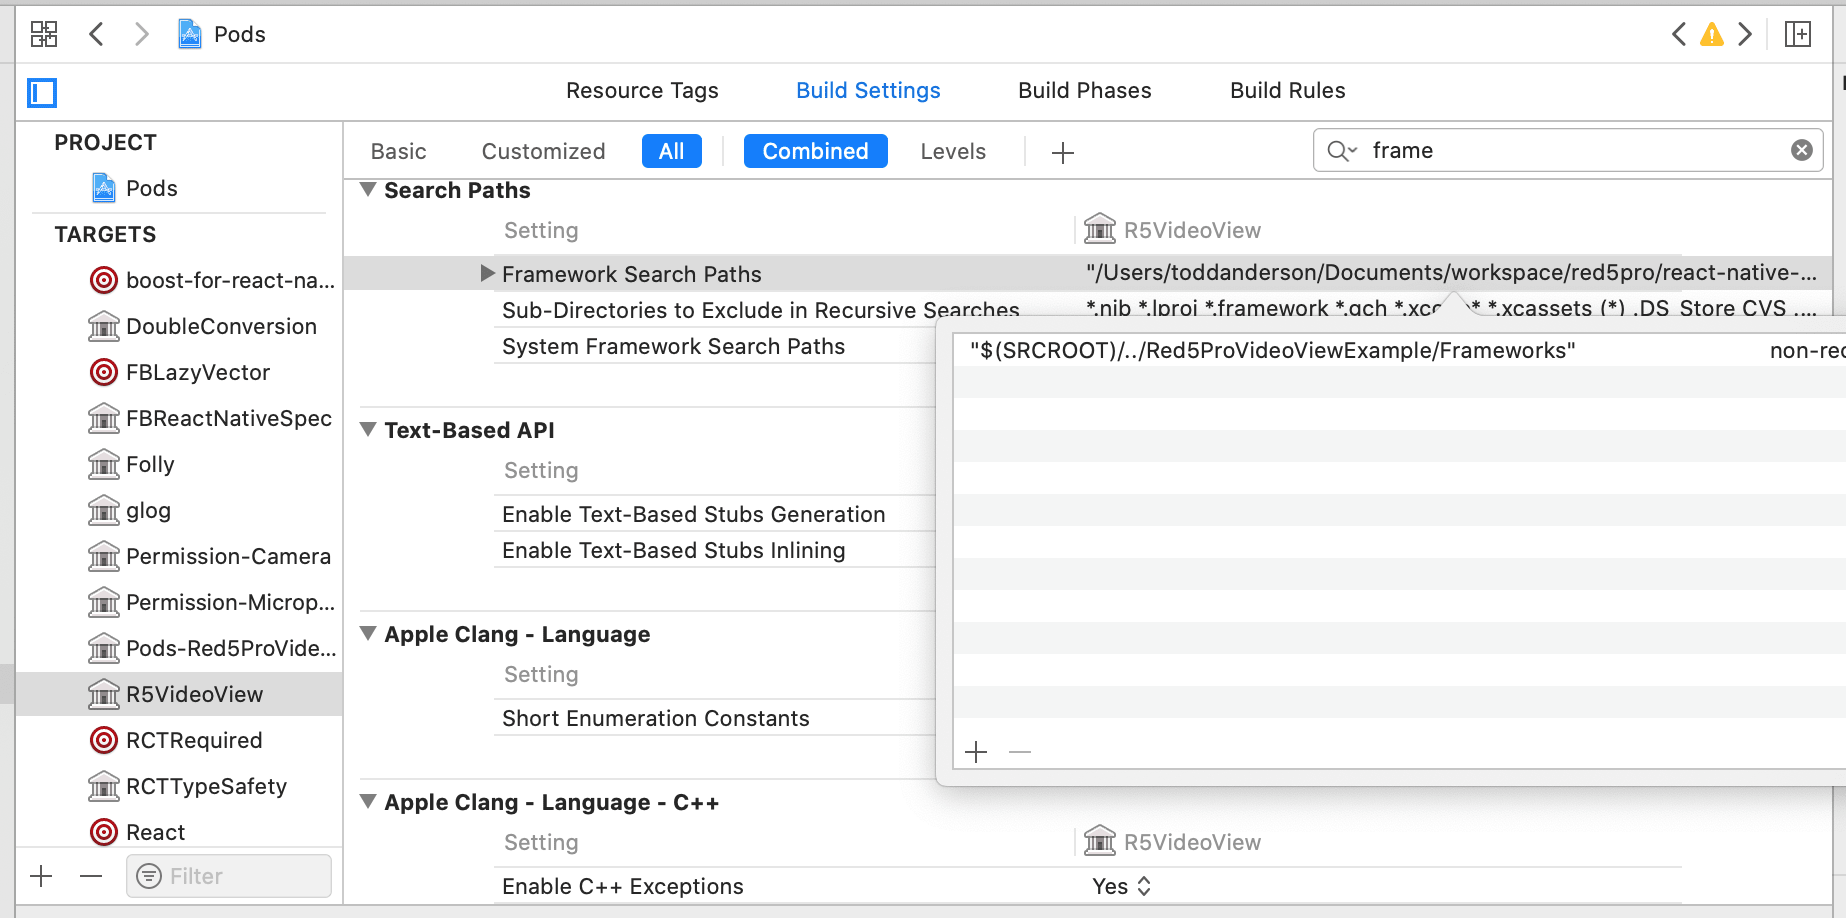Add a new framework search path entry
This screenshot has width=1846, height=918.
pos(975,751)
